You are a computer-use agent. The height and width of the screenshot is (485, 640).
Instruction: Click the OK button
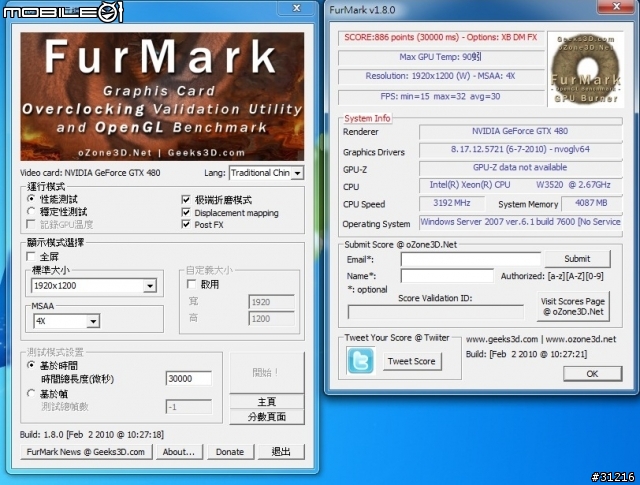click(x=592, y=374)
